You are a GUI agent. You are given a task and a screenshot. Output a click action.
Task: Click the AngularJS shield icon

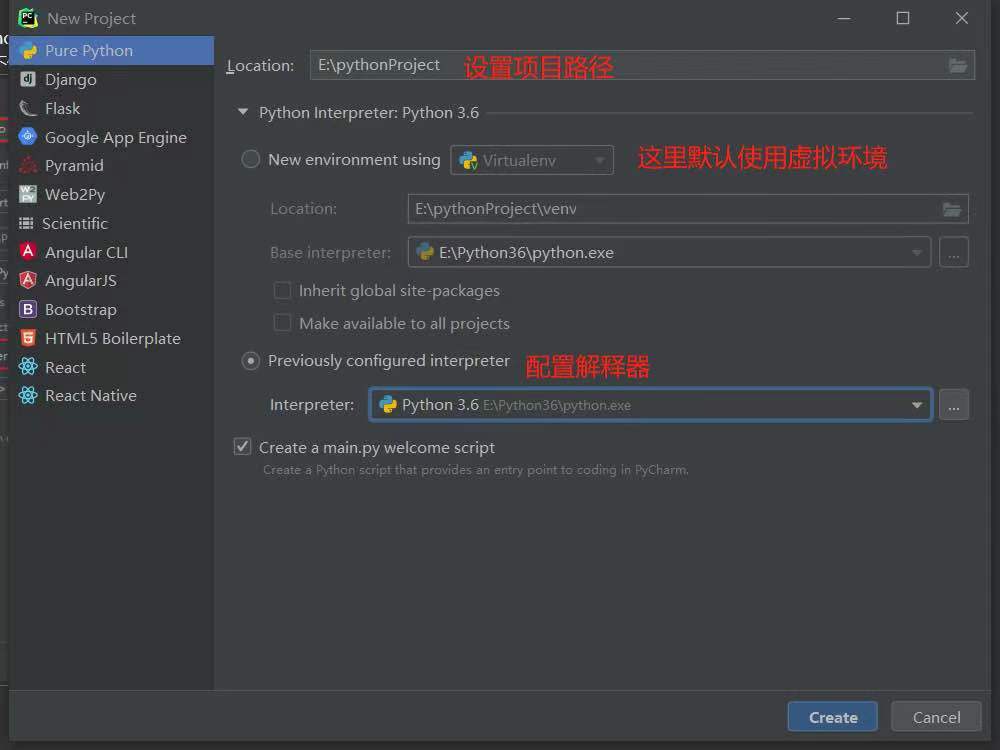click(x=27, y=280)
